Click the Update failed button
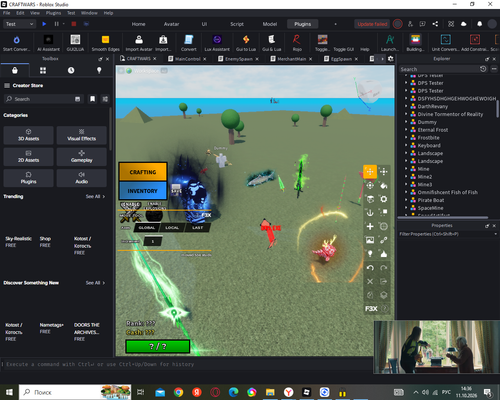The height and width of the screenshot is (400, 500). coord(372,24)
